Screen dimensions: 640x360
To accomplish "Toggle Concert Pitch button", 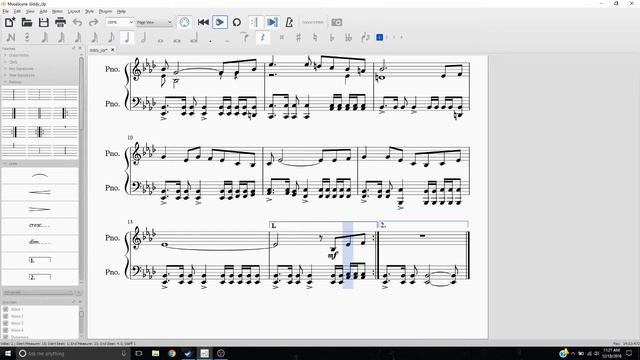I will pyautogui.click(x=313, y=22).
